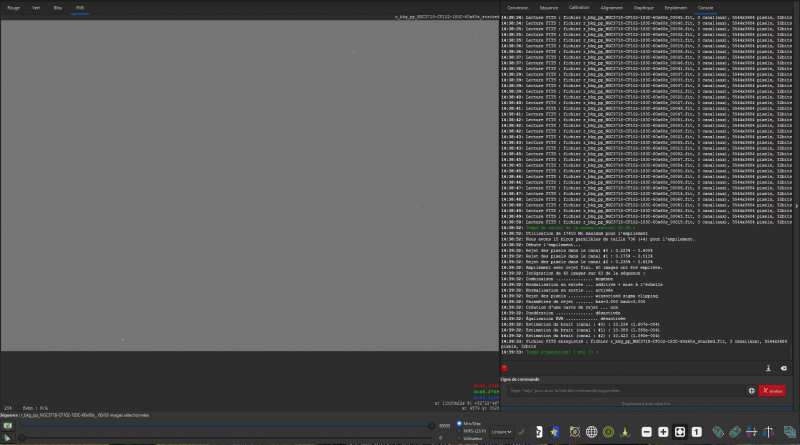Click the star detection icon
This screenshot has width=800, height=445.
[x=555, y=432]
